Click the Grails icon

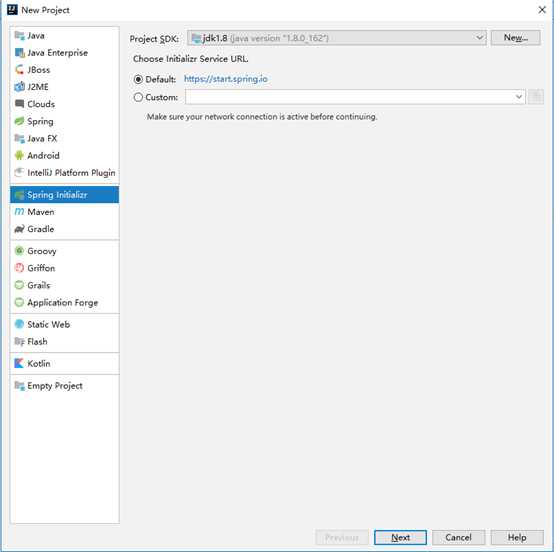coord(19,285)
